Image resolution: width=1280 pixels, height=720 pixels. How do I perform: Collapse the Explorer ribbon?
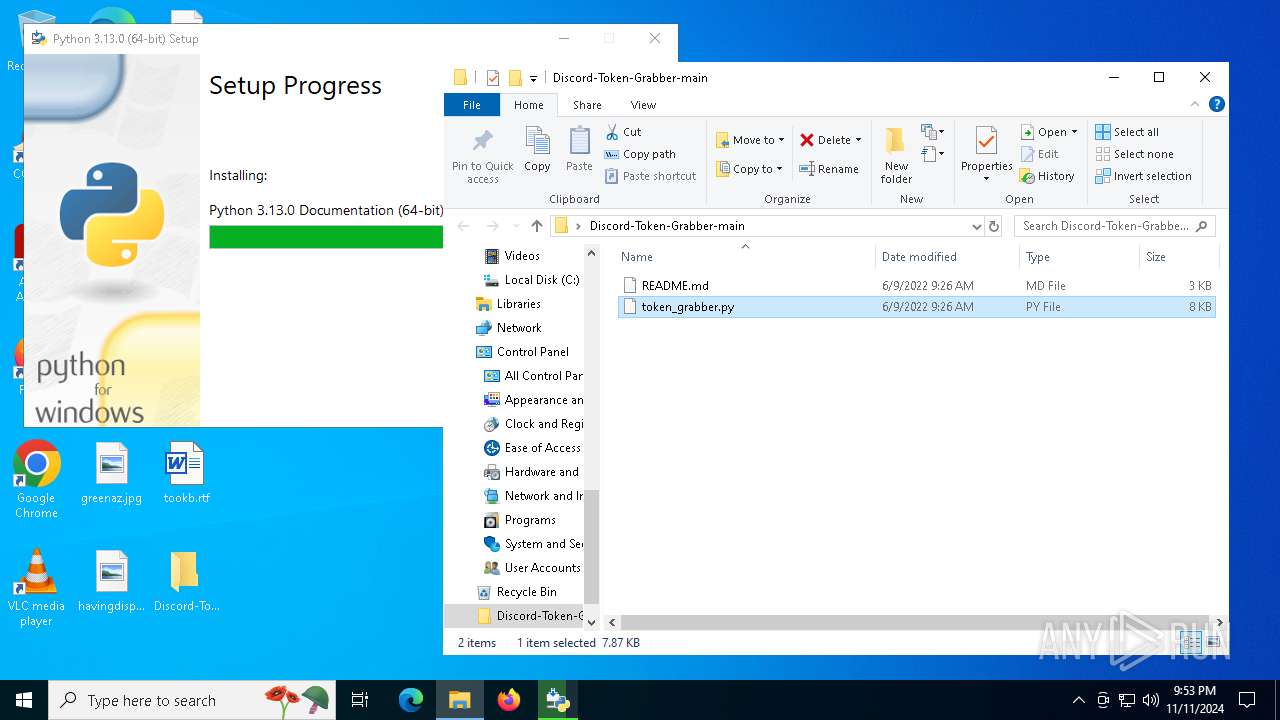point(1194,104)
